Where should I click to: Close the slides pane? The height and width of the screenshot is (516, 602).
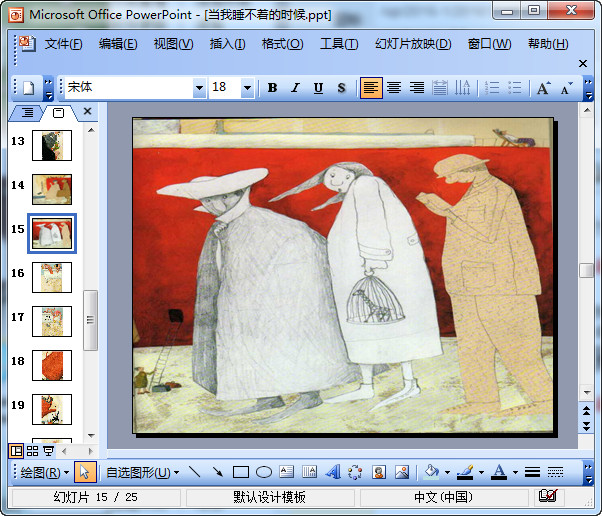click(x=88, y=111)
